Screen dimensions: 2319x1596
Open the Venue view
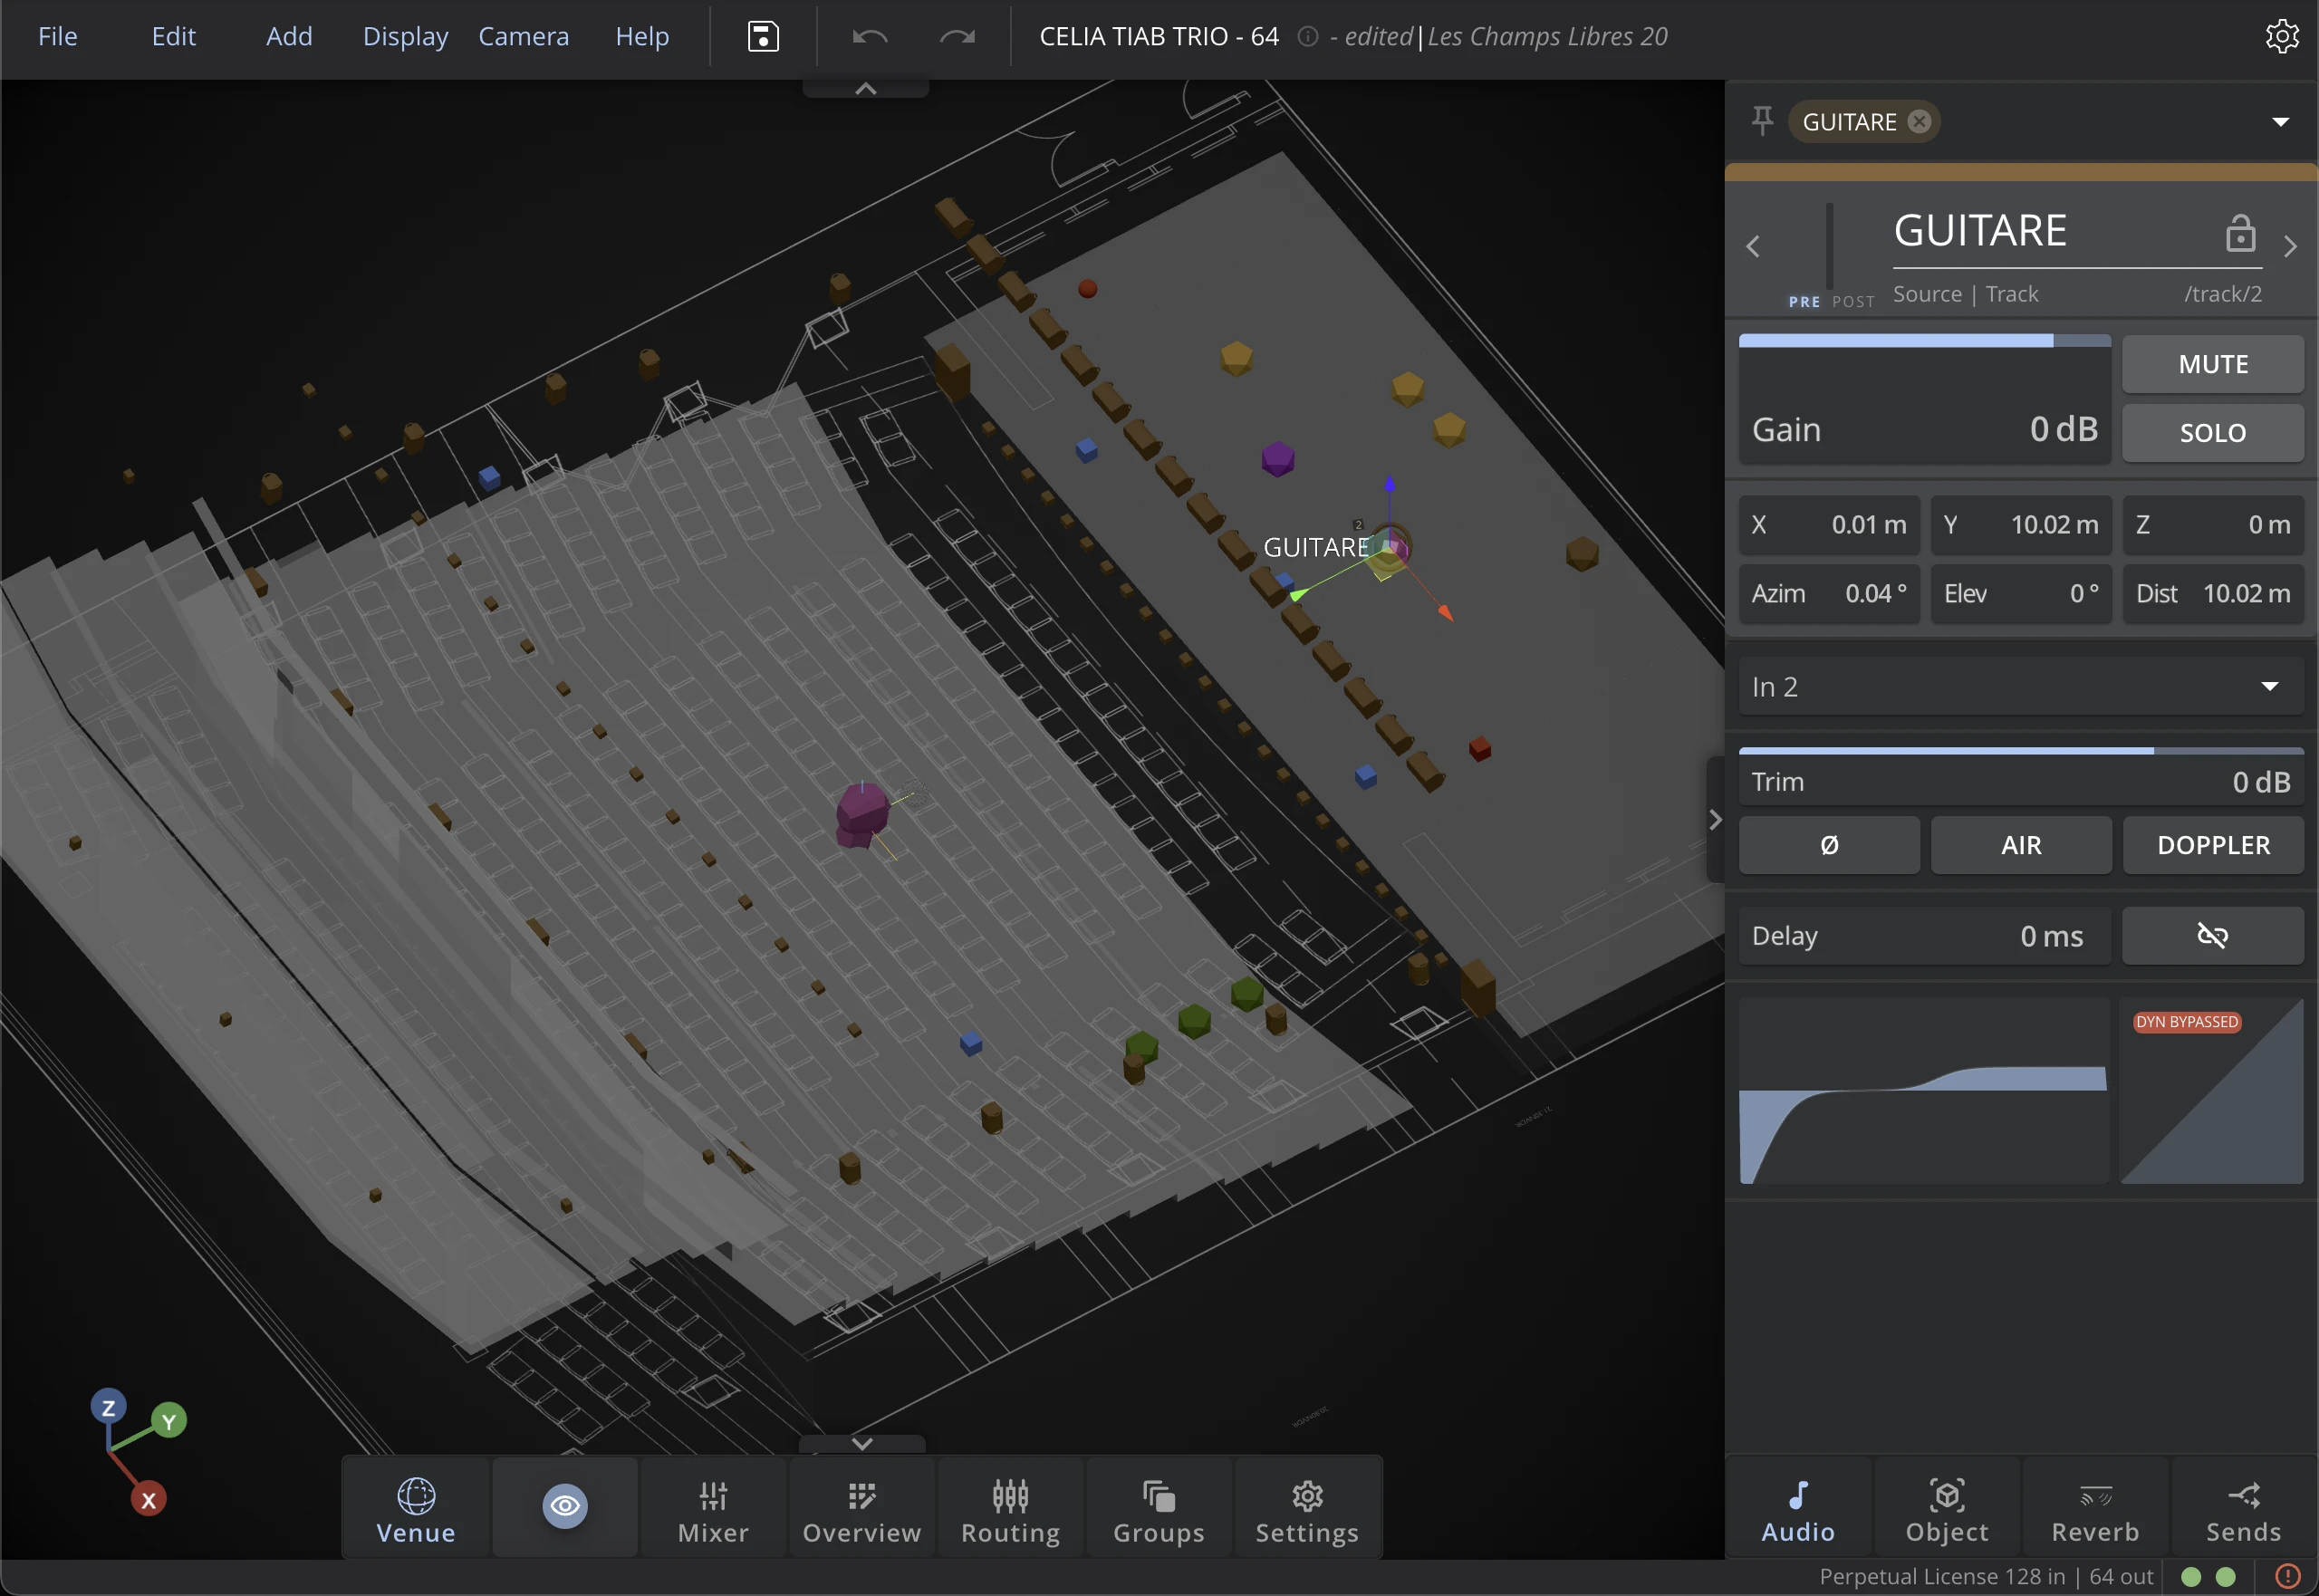point(416,1509)
